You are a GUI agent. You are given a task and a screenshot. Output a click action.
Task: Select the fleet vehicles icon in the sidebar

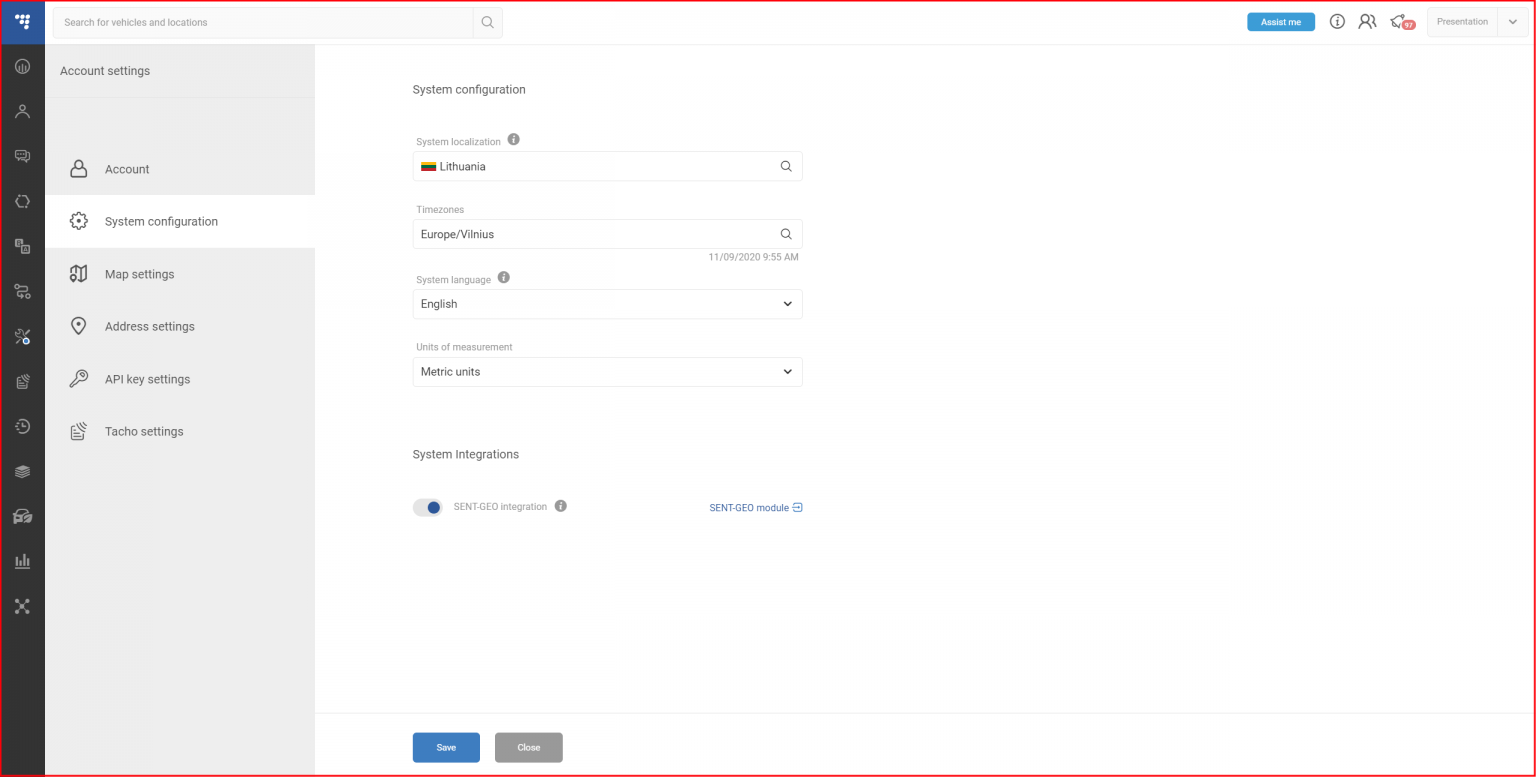(x=22, y=516)
